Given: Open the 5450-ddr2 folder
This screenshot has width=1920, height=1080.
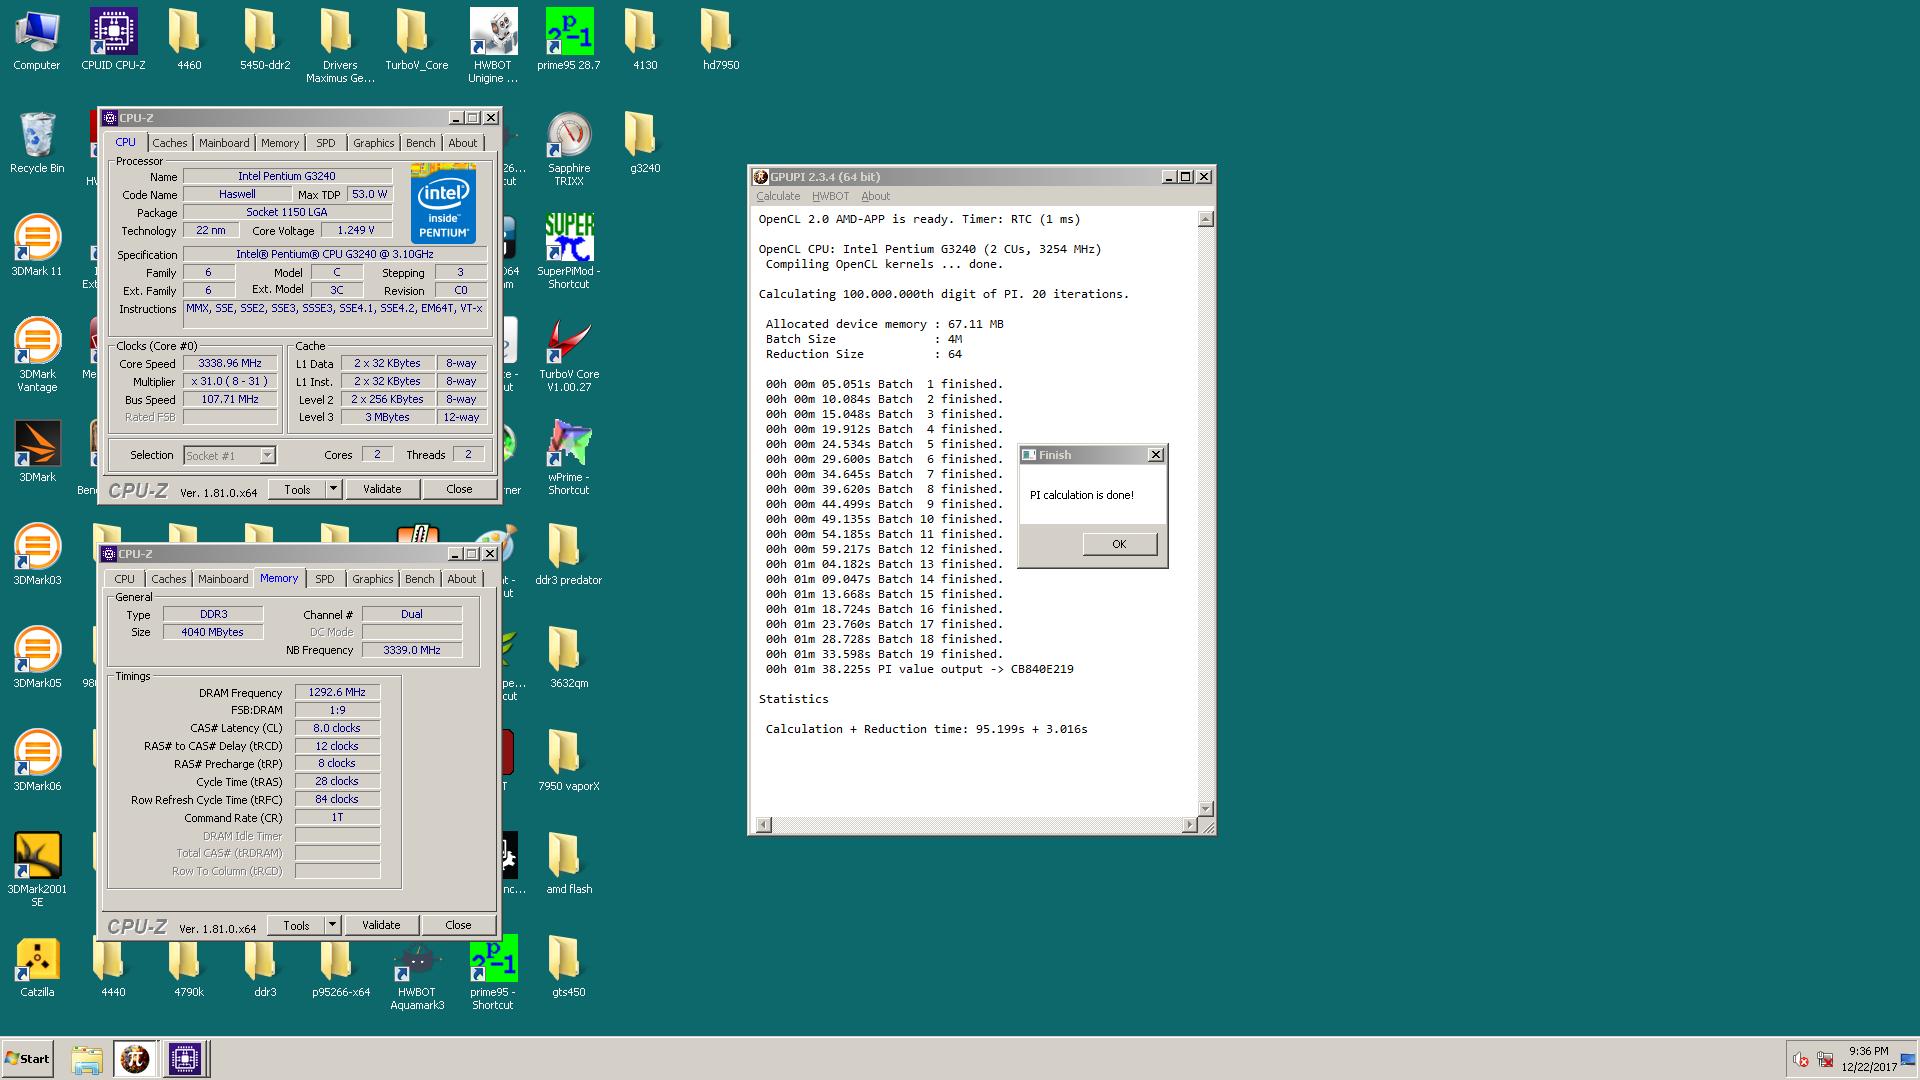Looking at the screenshot, I should pyautogui.click(x=264, y=40).
